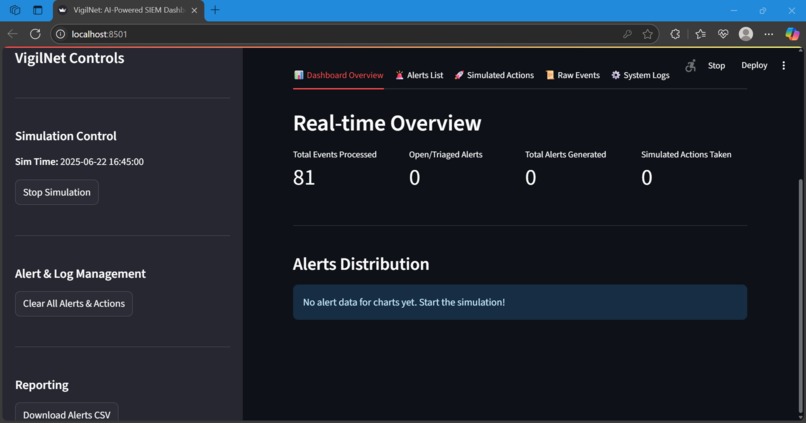Image resolution: width=806 pixels, height=423 pixels.
Task: Add this page to favorites star
Action: point(648,34)
